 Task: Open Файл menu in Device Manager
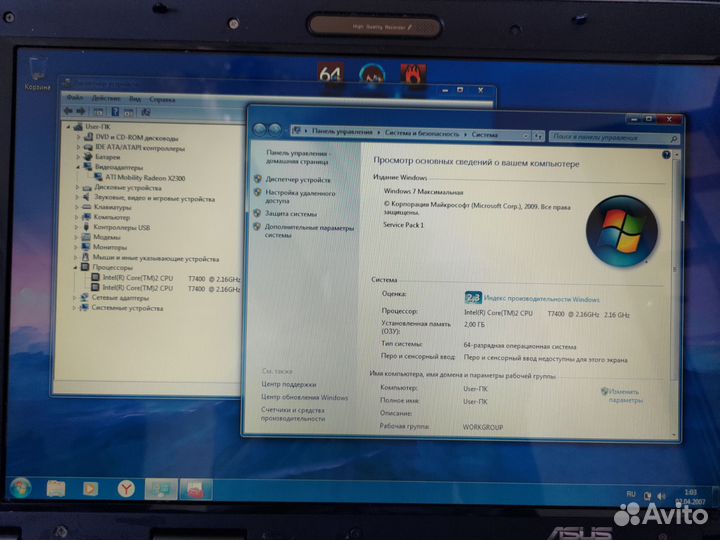click(x=75, y=97)
